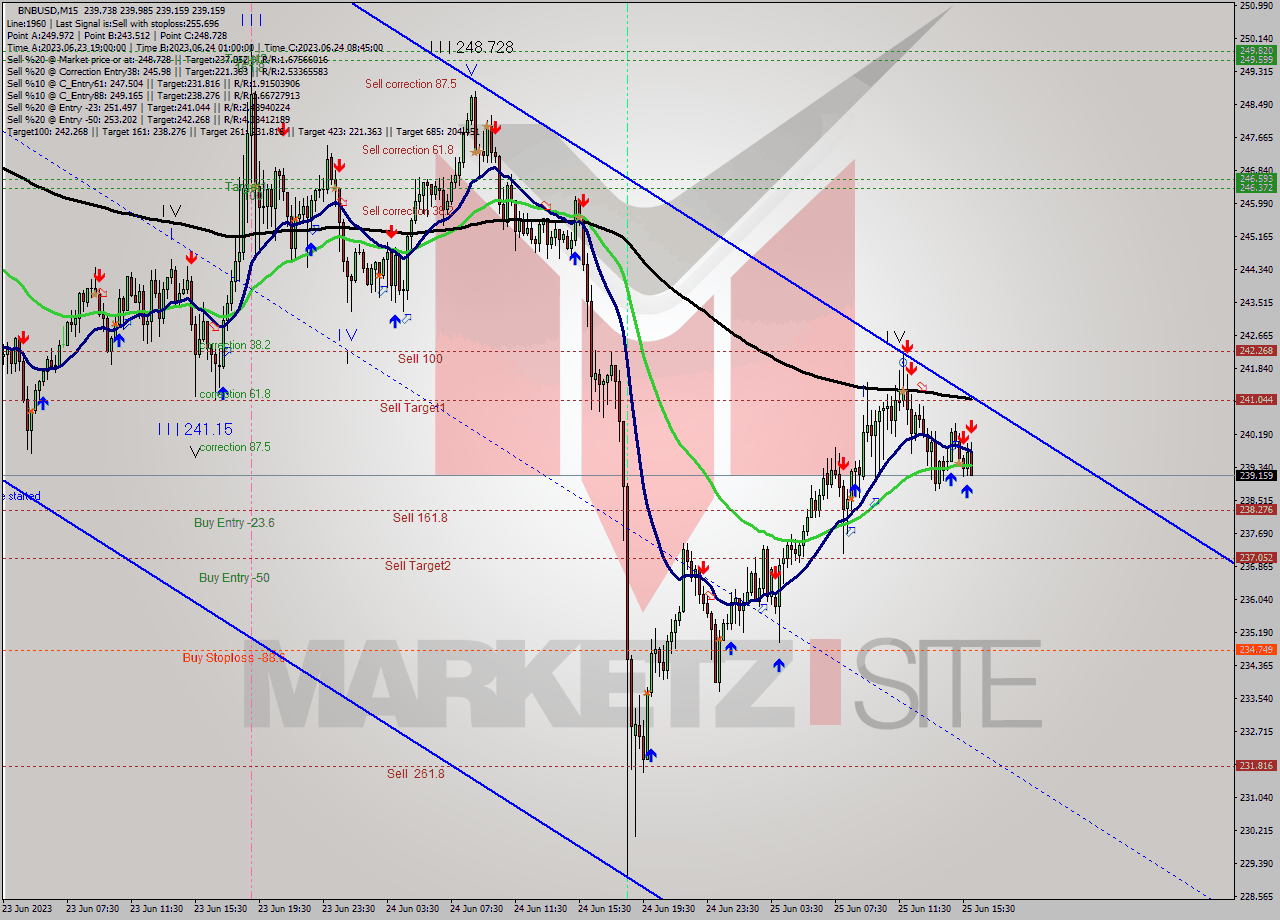This screenshot has width=1280, height=920.
Task: Select the 'Buy Stoploss -88.6' label
Action: [234, 657]
